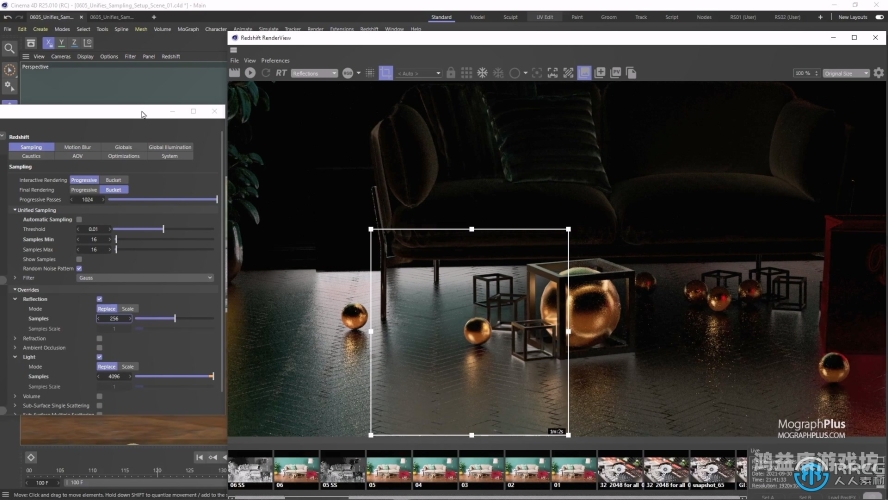Click the lock icon in RenderView toolbar
The image size is (888, 500).
451,73
